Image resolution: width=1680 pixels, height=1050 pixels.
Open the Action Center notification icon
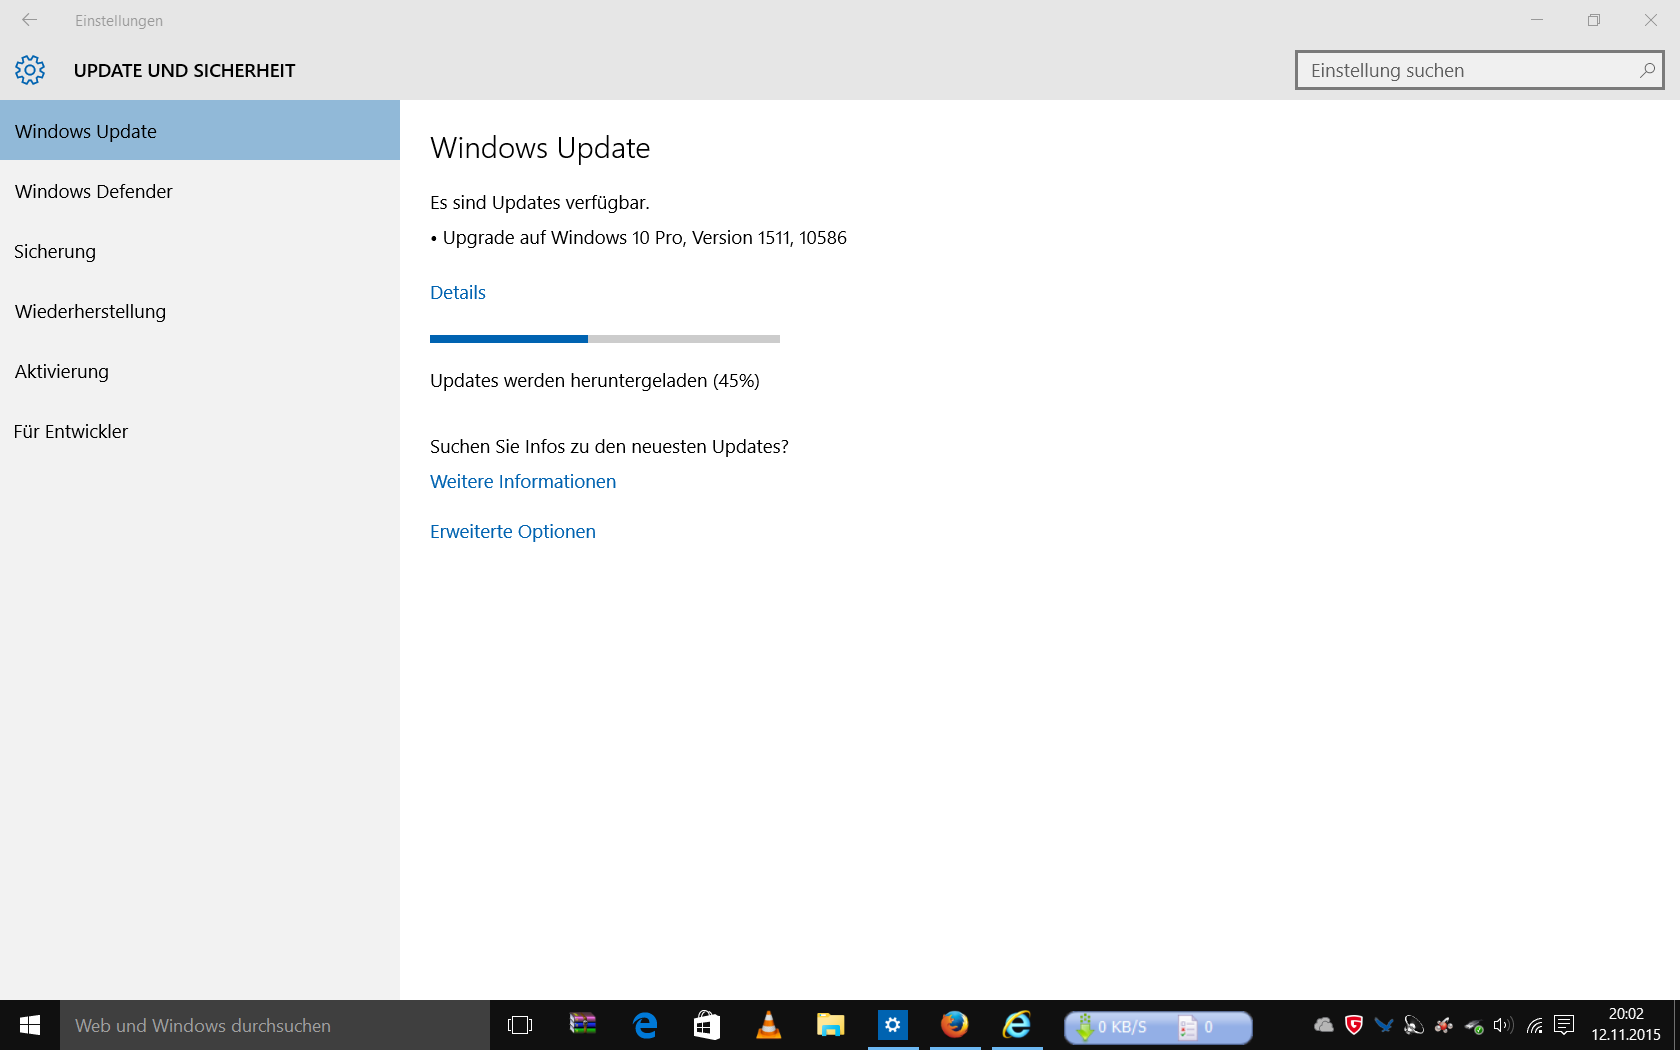1565,1025
